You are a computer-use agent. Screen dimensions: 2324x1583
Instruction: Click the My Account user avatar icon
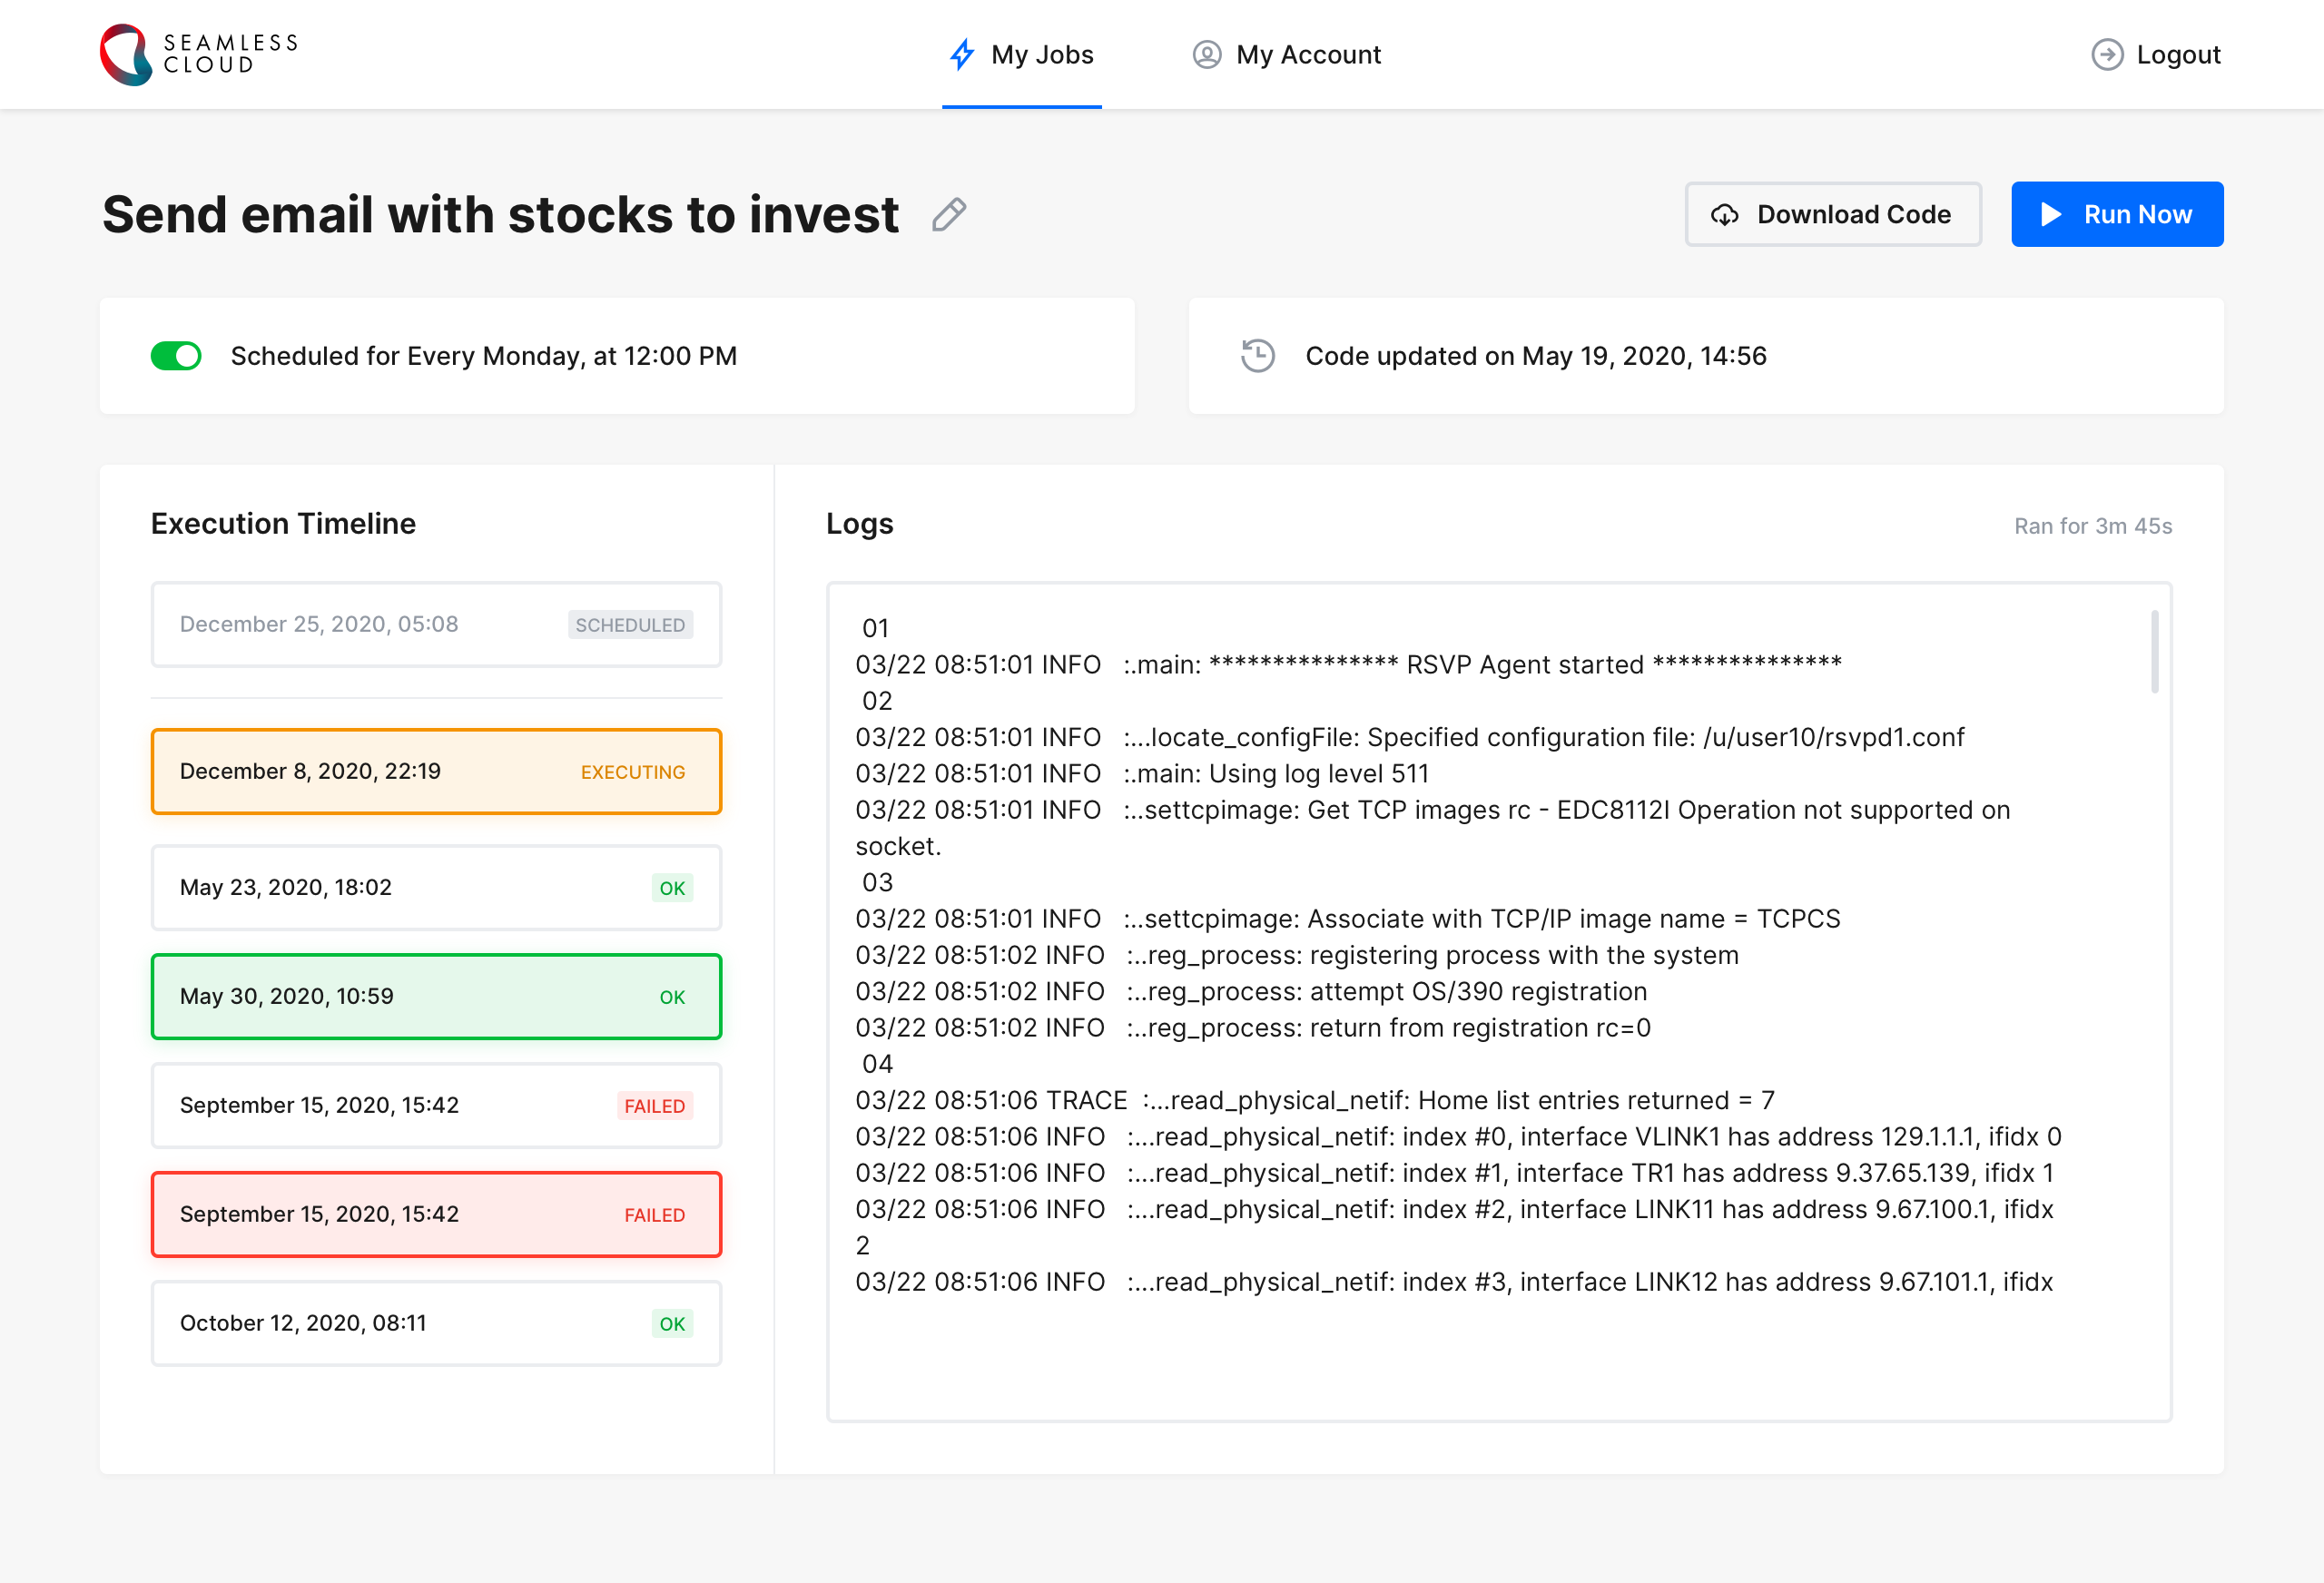click(1206, 54)
